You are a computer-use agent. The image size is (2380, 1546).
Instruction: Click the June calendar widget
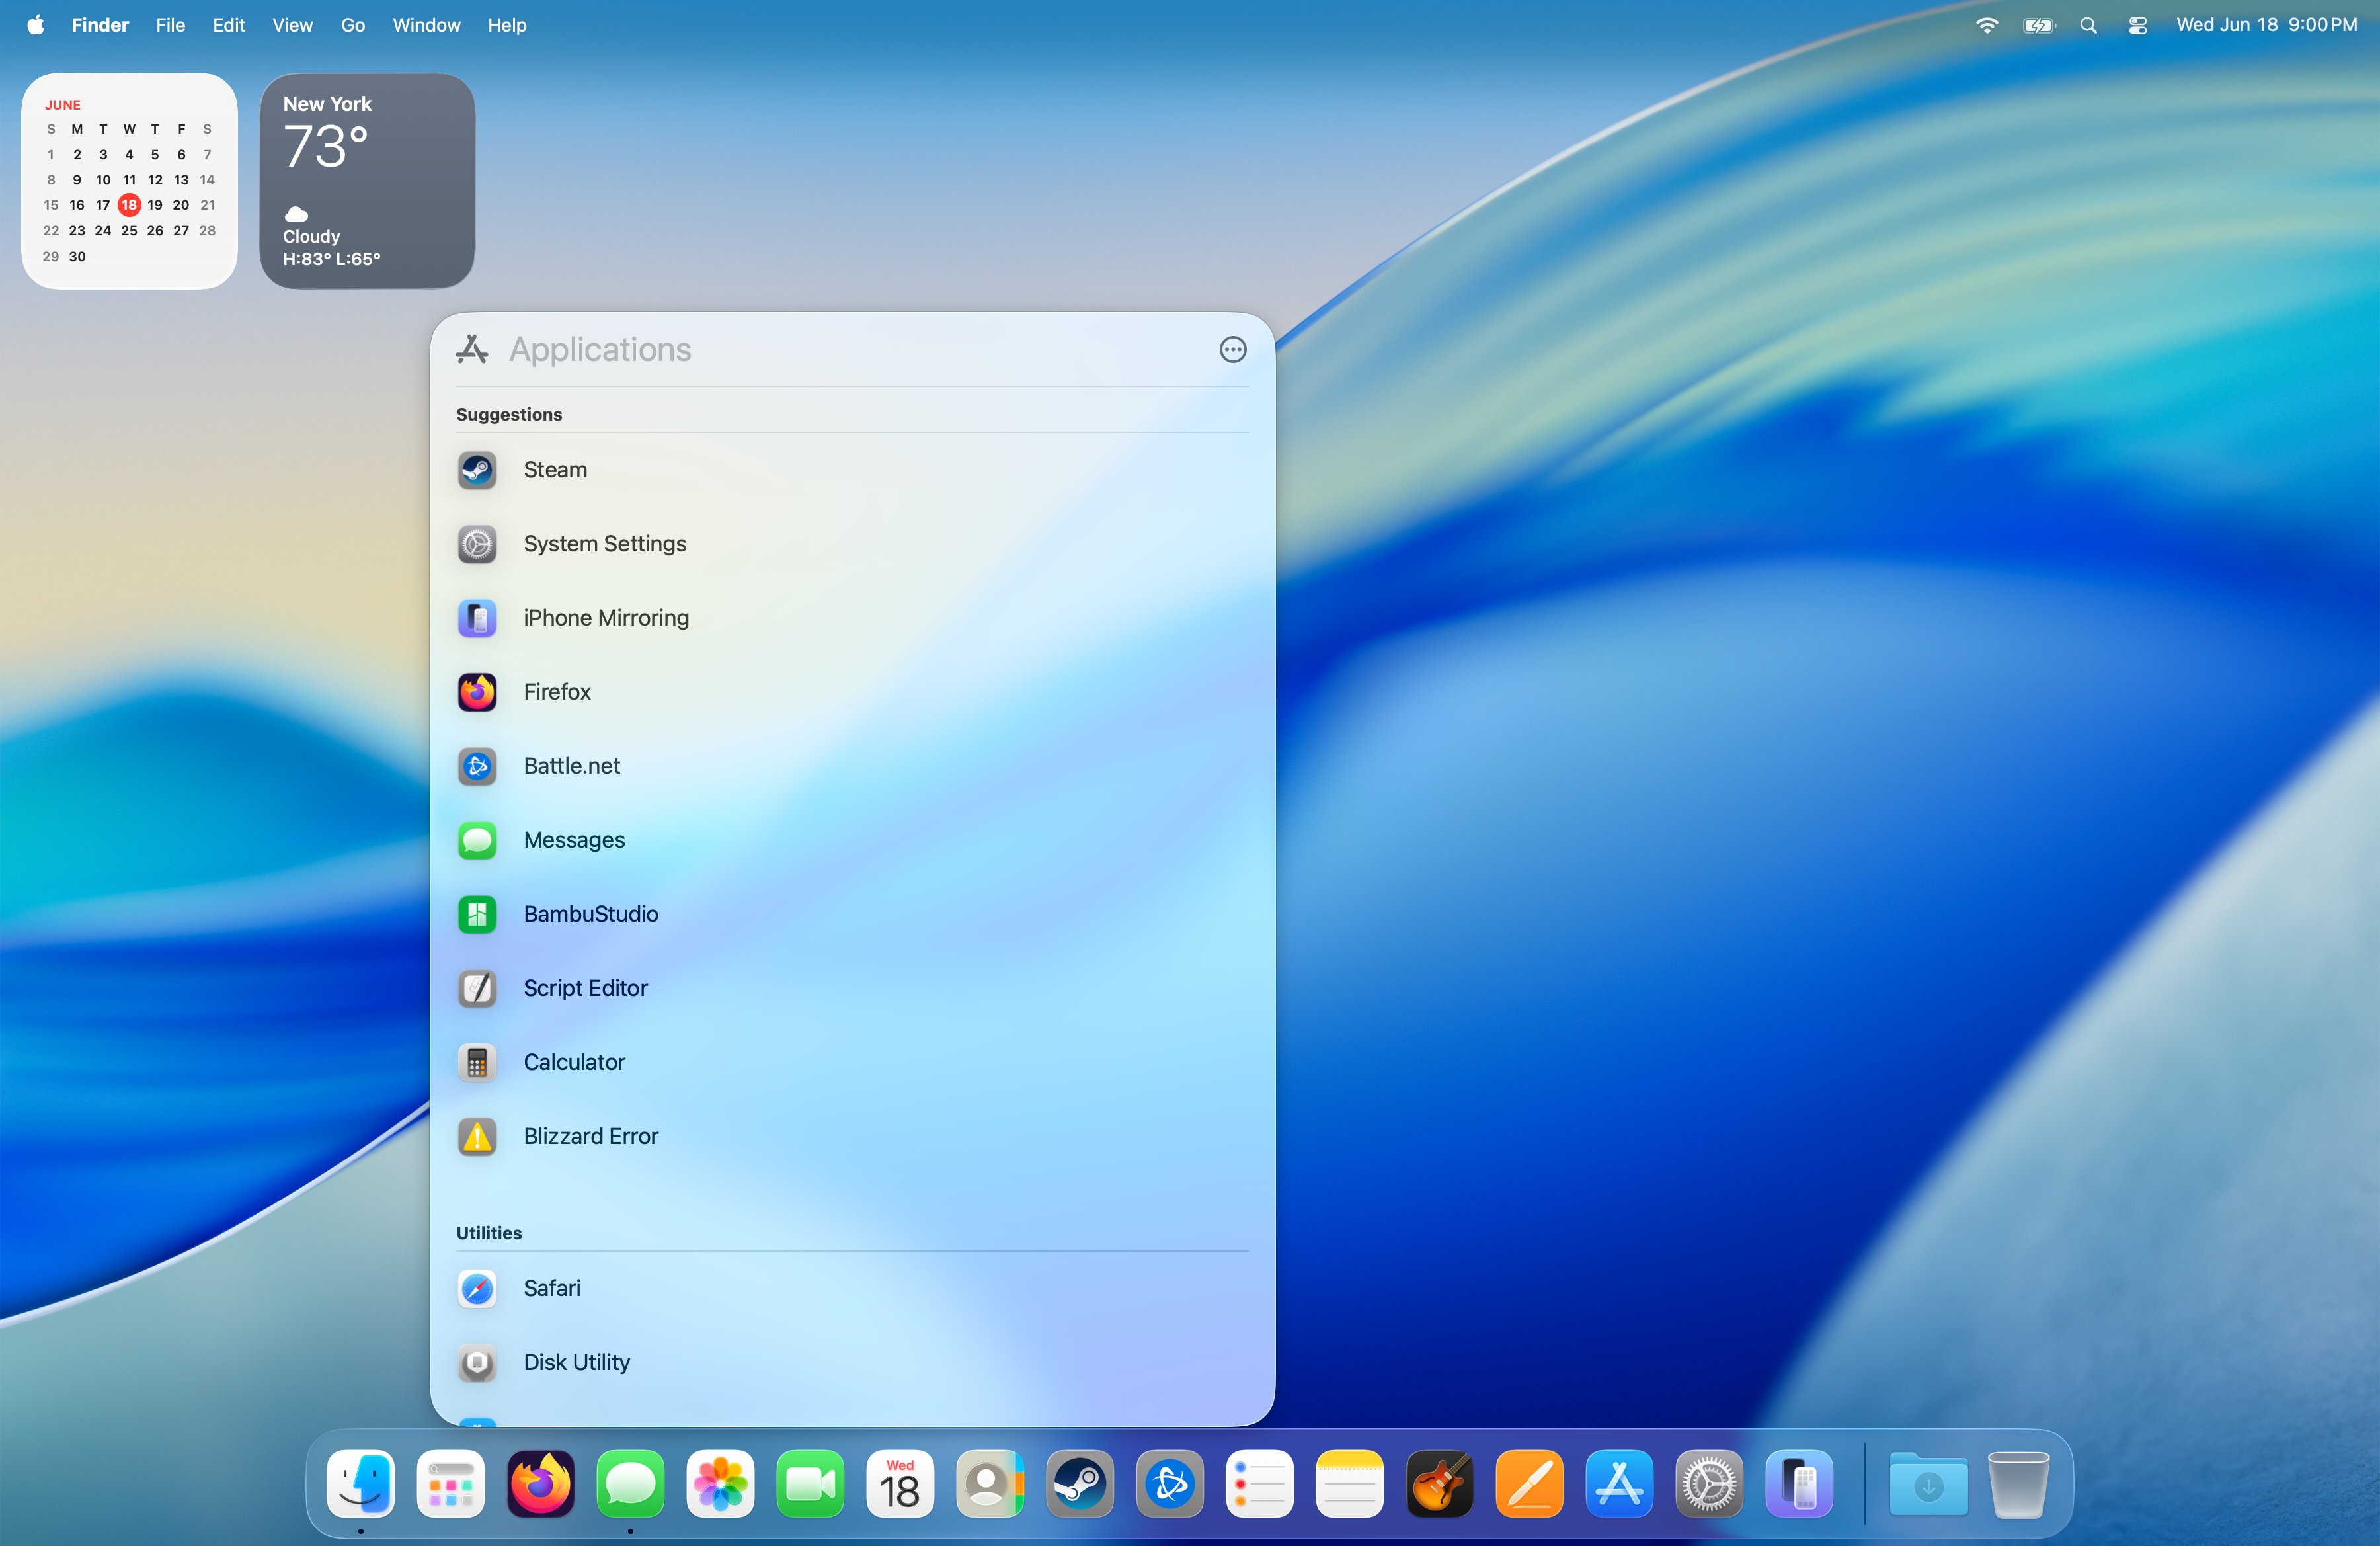click(x=129, y=181)
